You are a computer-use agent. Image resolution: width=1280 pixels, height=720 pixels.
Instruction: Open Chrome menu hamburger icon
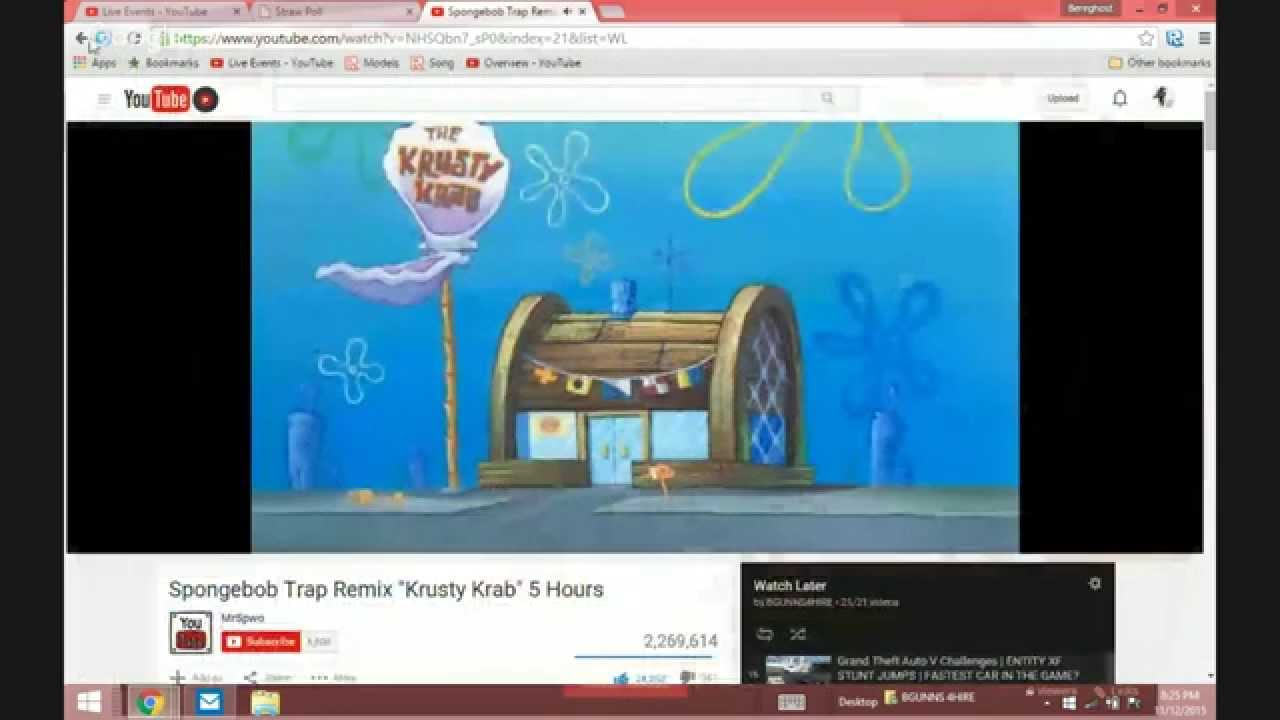[1204, 38]
